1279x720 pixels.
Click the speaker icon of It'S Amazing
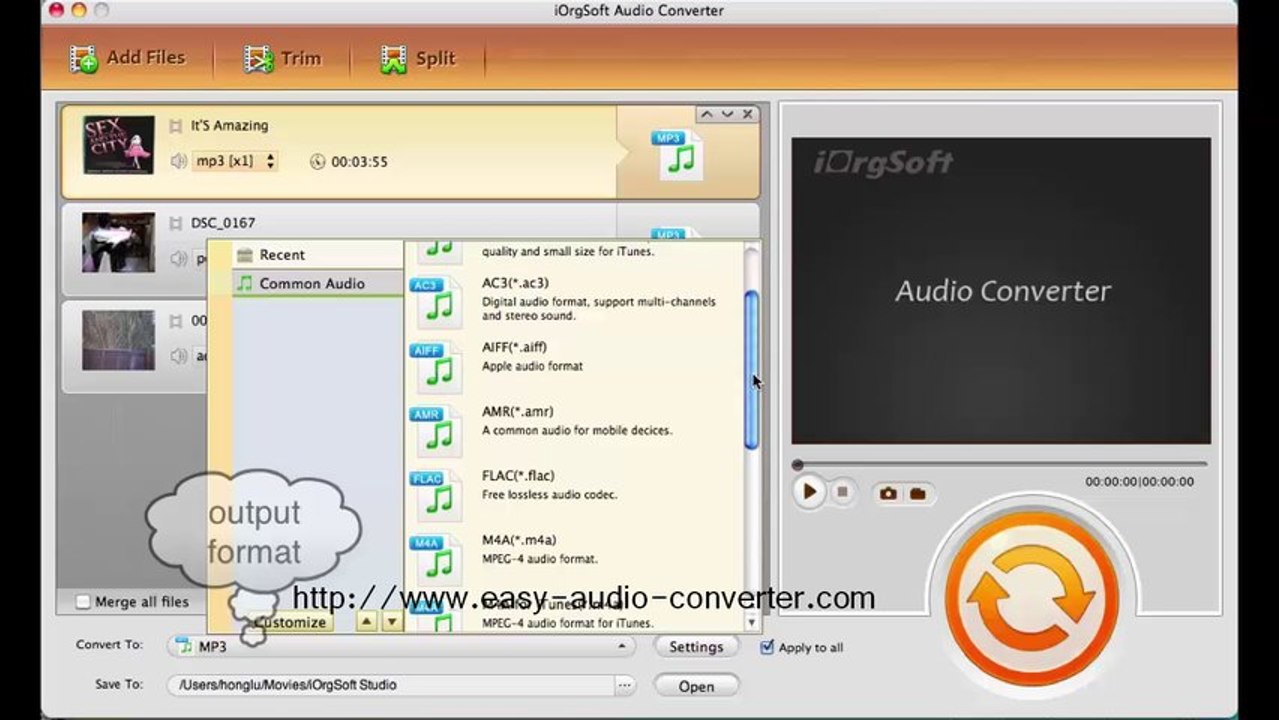click(x=178, y=161)
